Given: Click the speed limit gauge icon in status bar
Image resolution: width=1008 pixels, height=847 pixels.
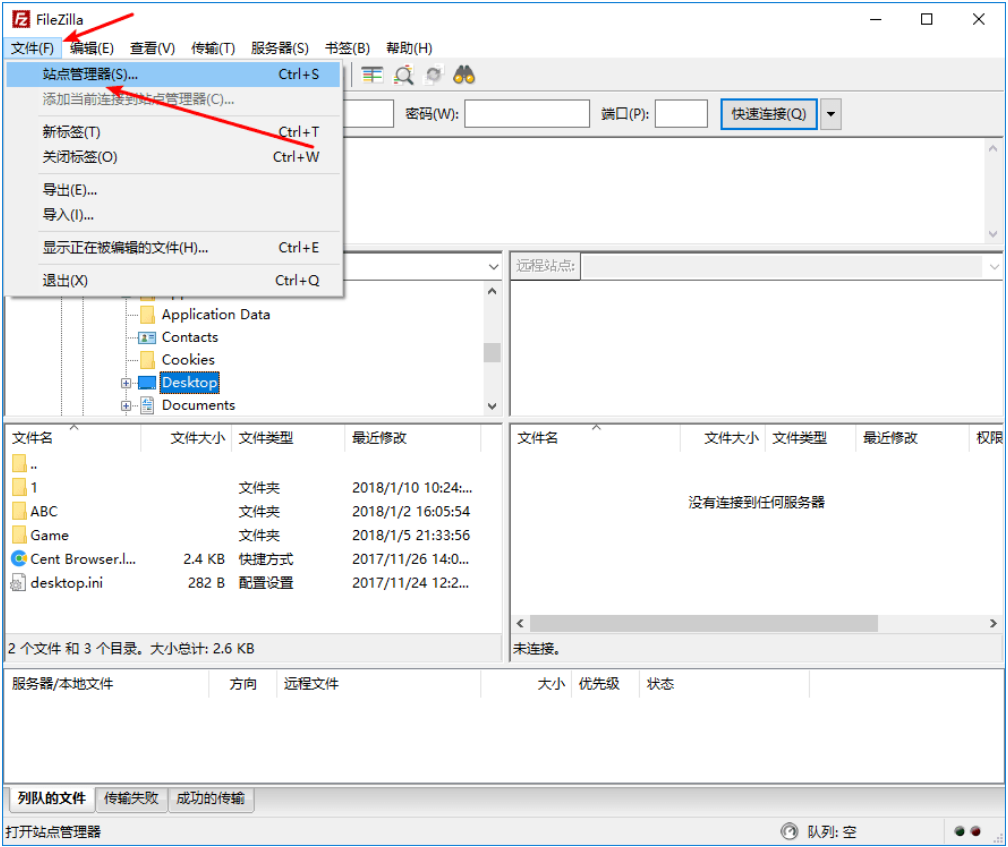Looking at the screenshot, I should tap(790, 831).
